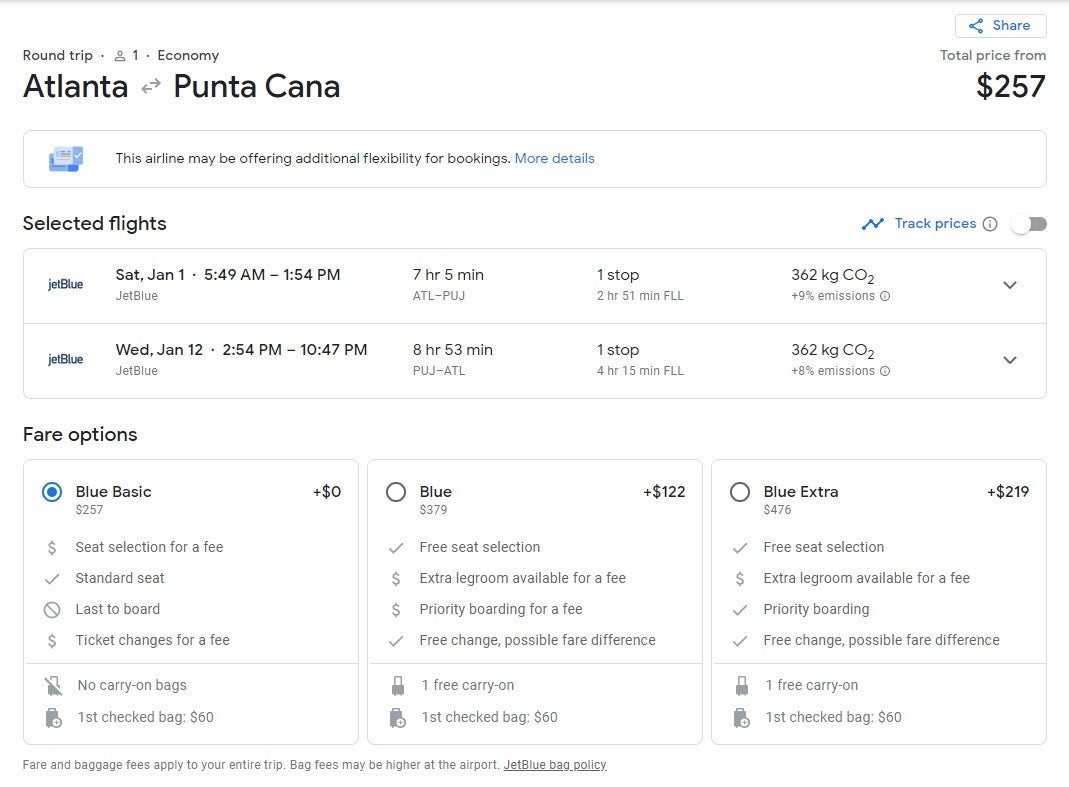Click the Last to board icon in Blue Basic
This screenshot has height=787, width=1069.
pyautogui.click(x=52, y=610)
